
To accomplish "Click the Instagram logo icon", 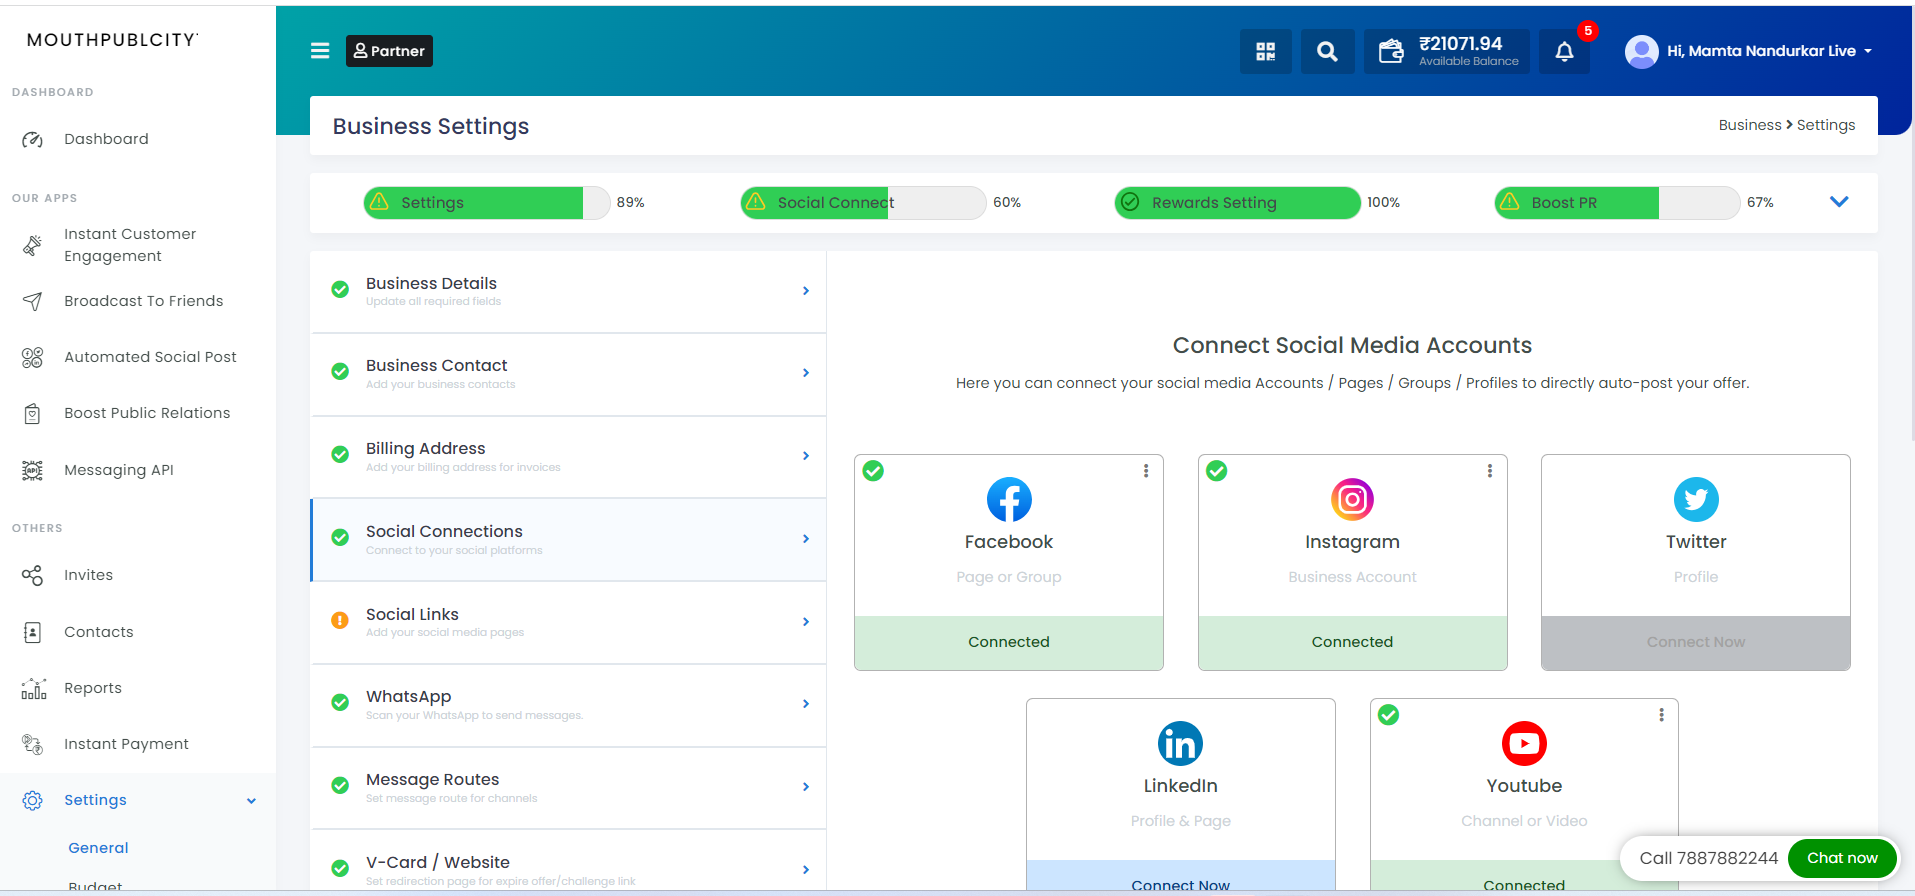I will [x=1352, y=499].
